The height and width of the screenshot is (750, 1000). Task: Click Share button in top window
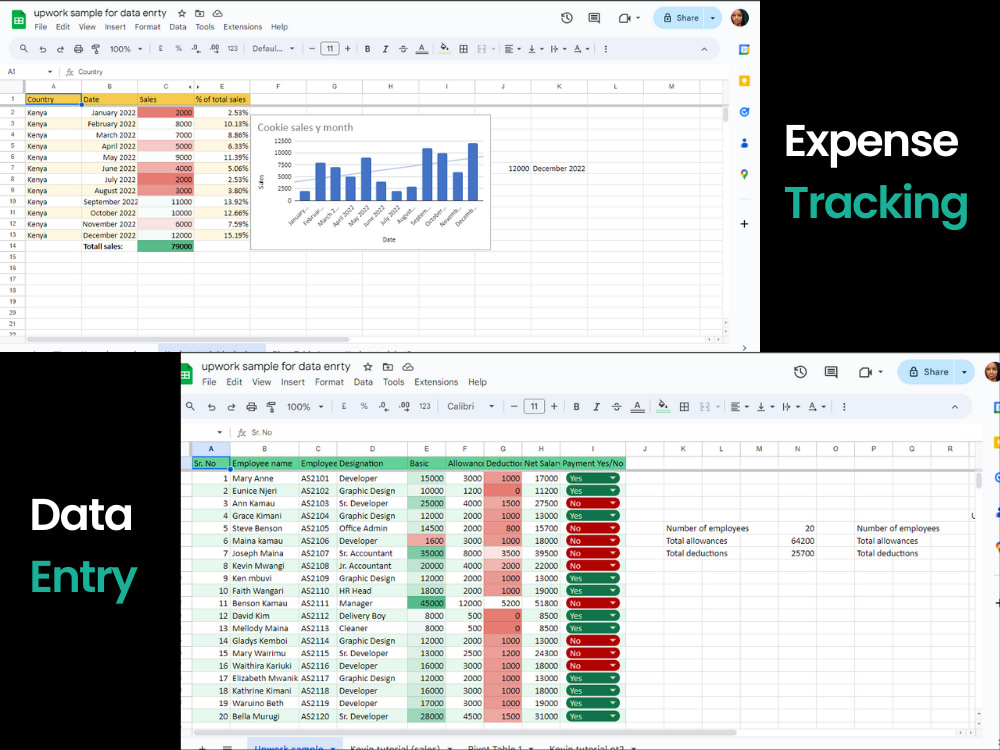(680, 18)
